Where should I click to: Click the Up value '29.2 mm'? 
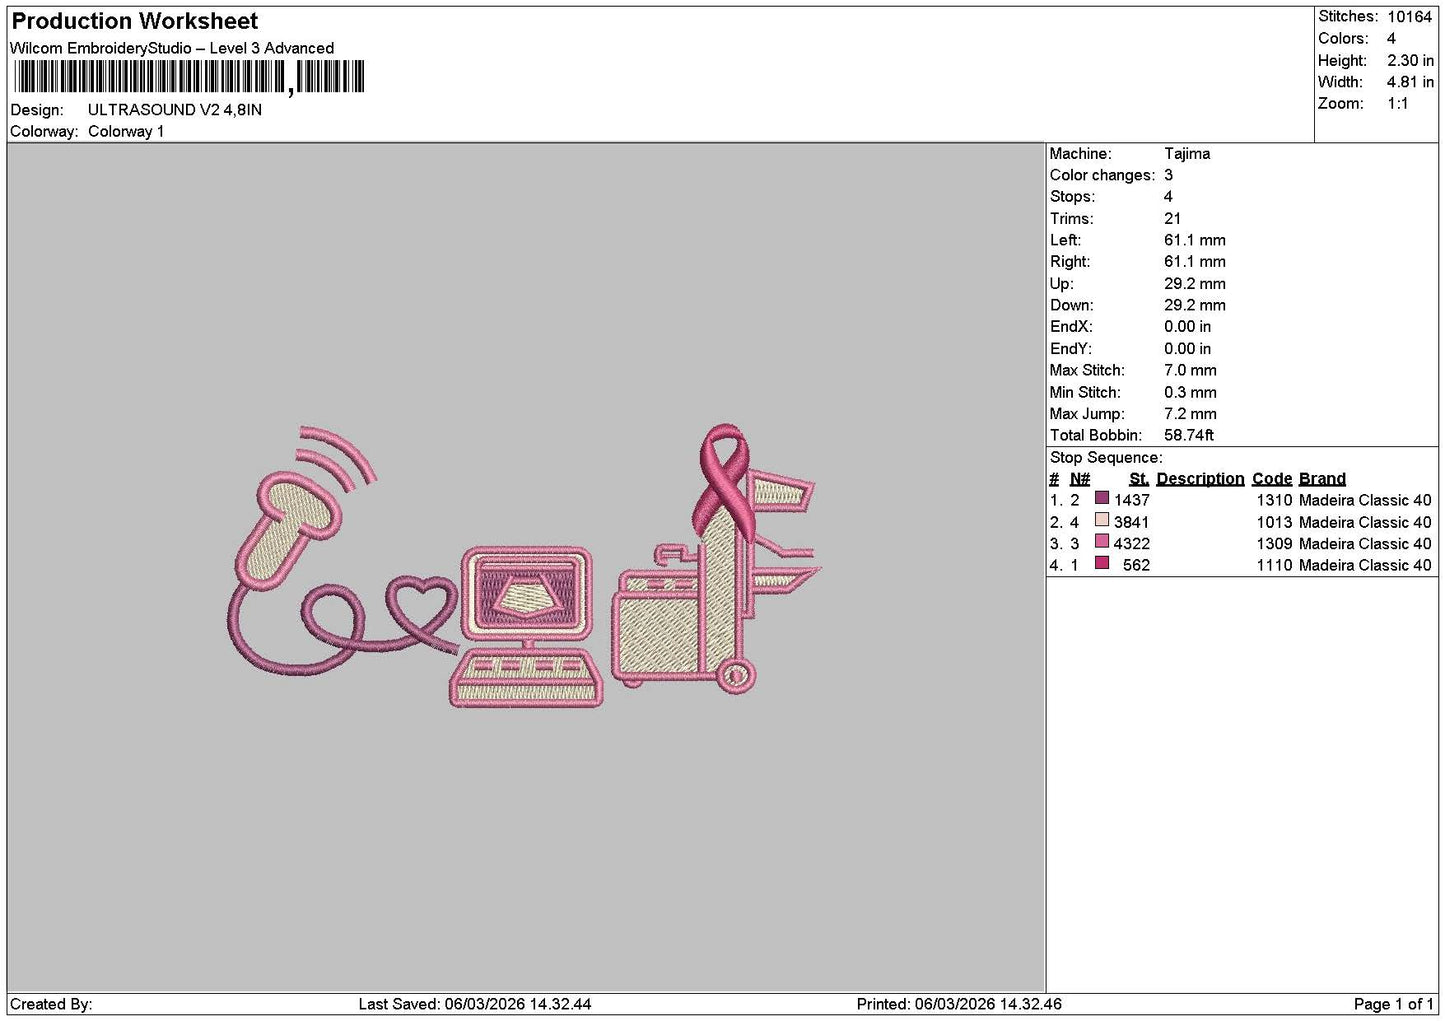click(1195, 284)
